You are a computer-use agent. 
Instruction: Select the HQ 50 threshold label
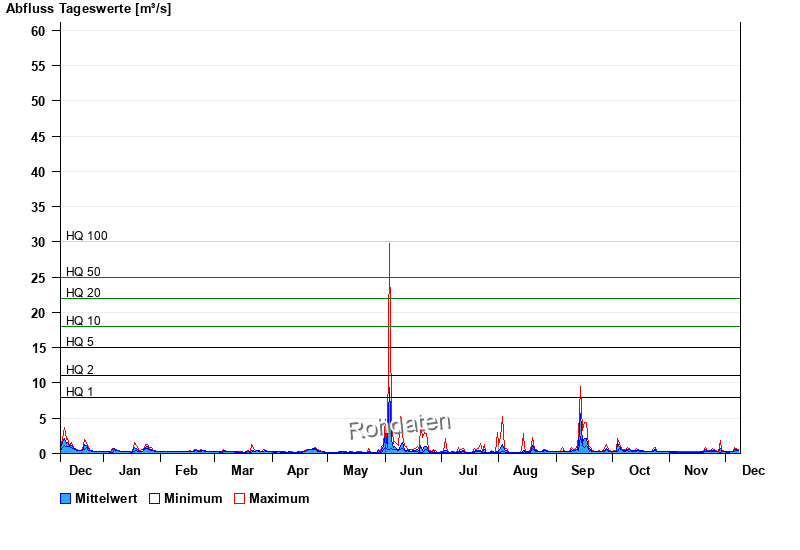click(83, 272)
